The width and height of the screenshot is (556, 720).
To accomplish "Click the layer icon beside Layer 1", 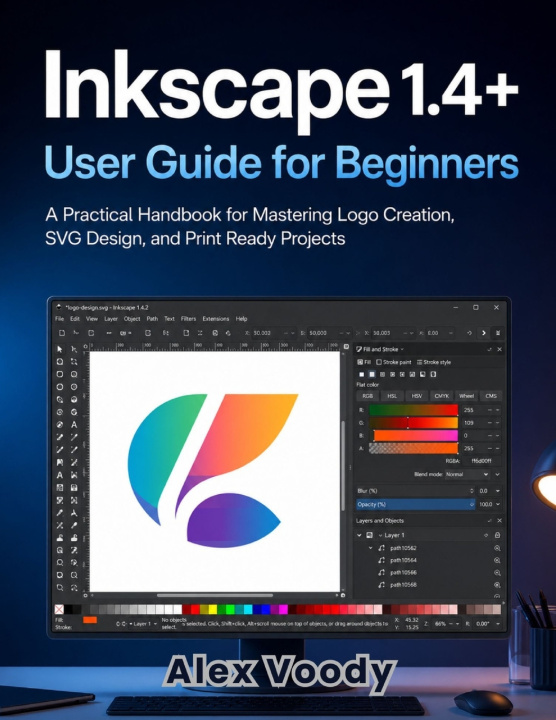I will (370, 535).
